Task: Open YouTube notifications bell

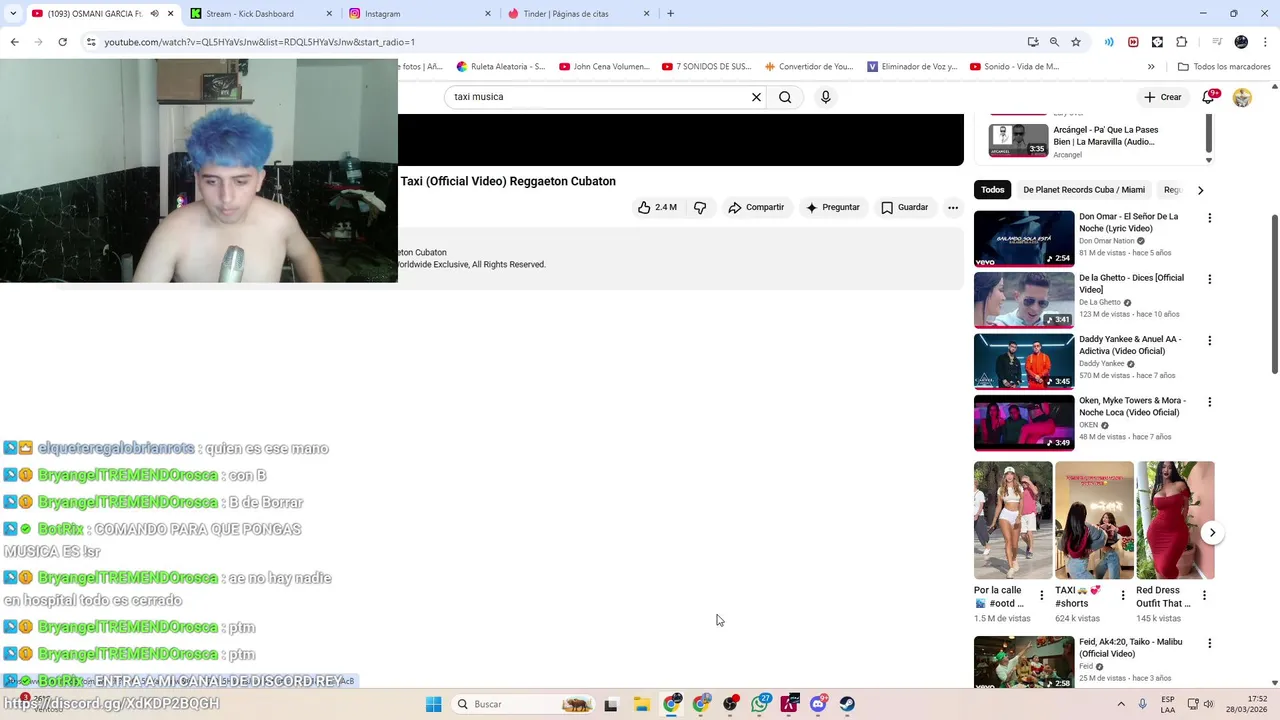Action: coord(1208,97)
